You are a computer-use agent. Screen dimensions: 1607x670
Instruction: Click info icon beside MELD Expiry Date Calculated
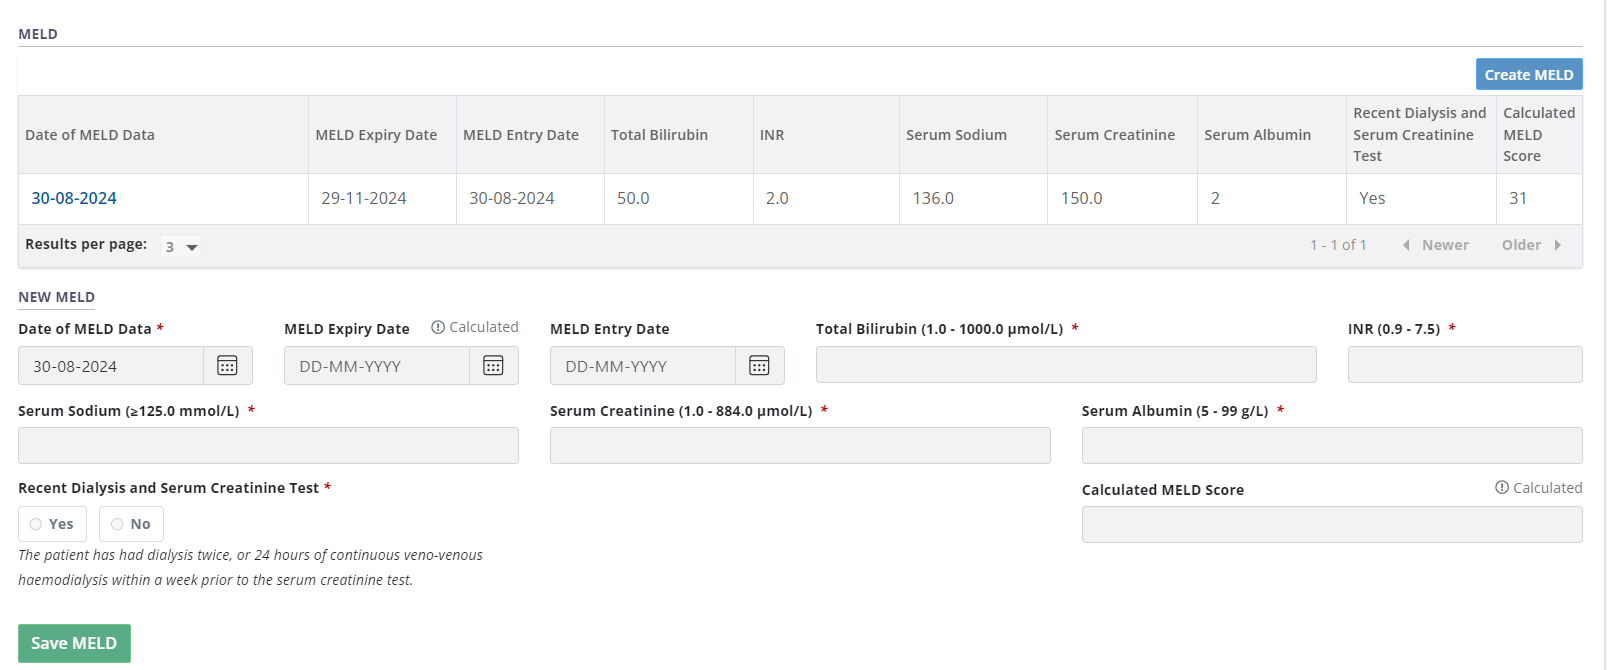438,327
